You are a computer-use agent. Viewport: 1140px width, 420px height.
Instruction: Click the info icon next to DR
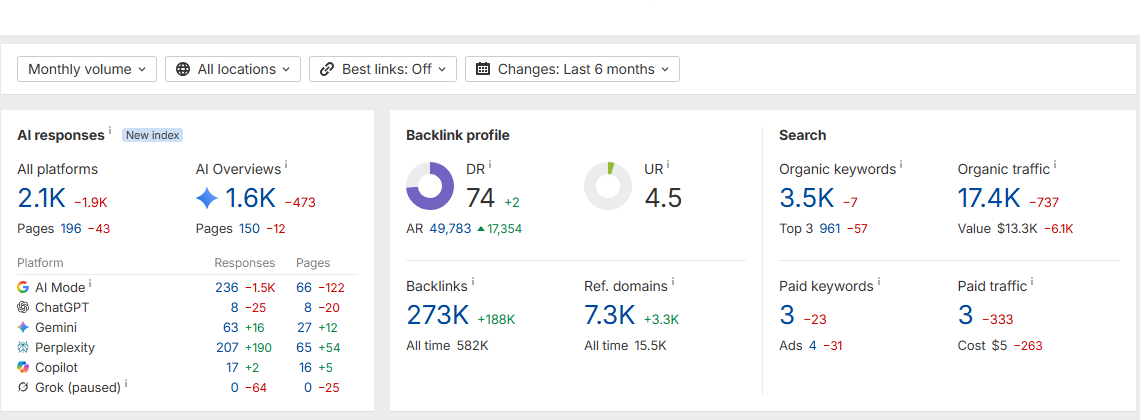(x=490, y=165)
